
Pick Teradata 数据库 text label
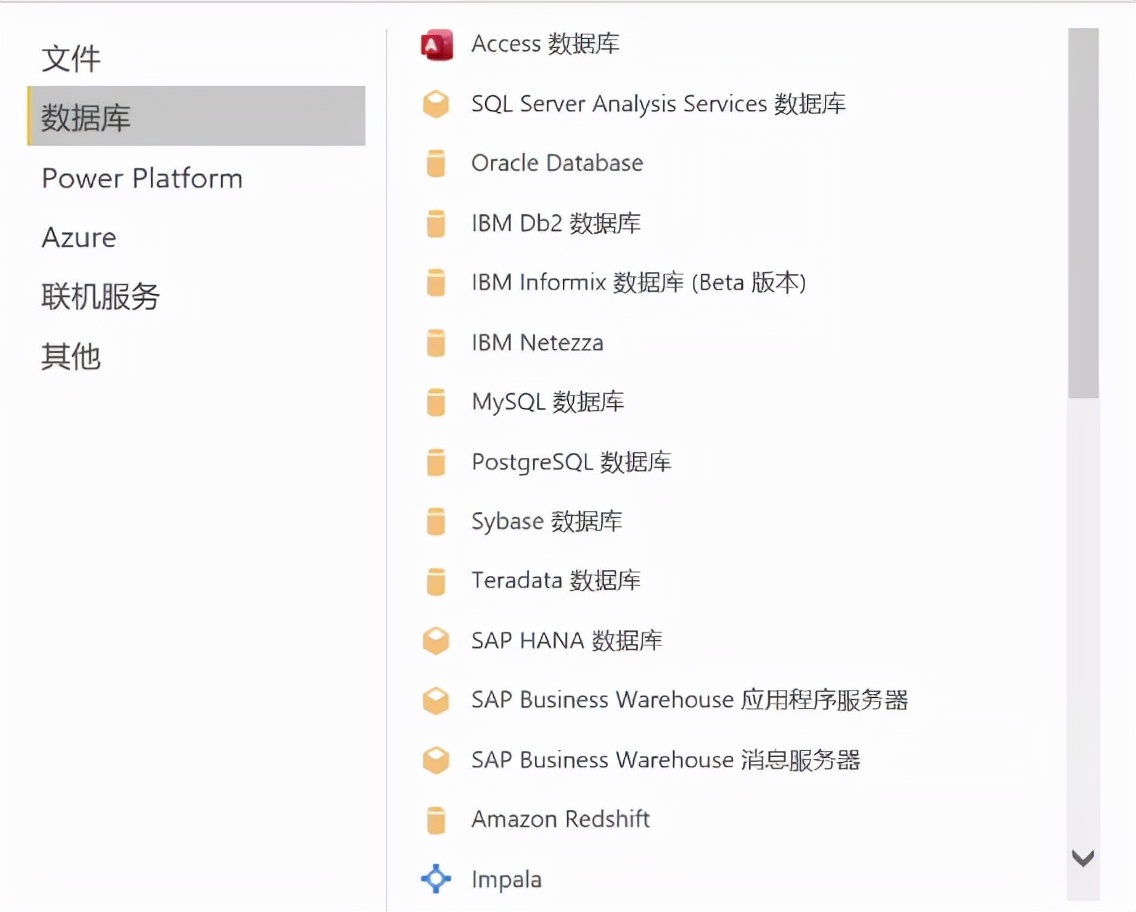[556, 581]
